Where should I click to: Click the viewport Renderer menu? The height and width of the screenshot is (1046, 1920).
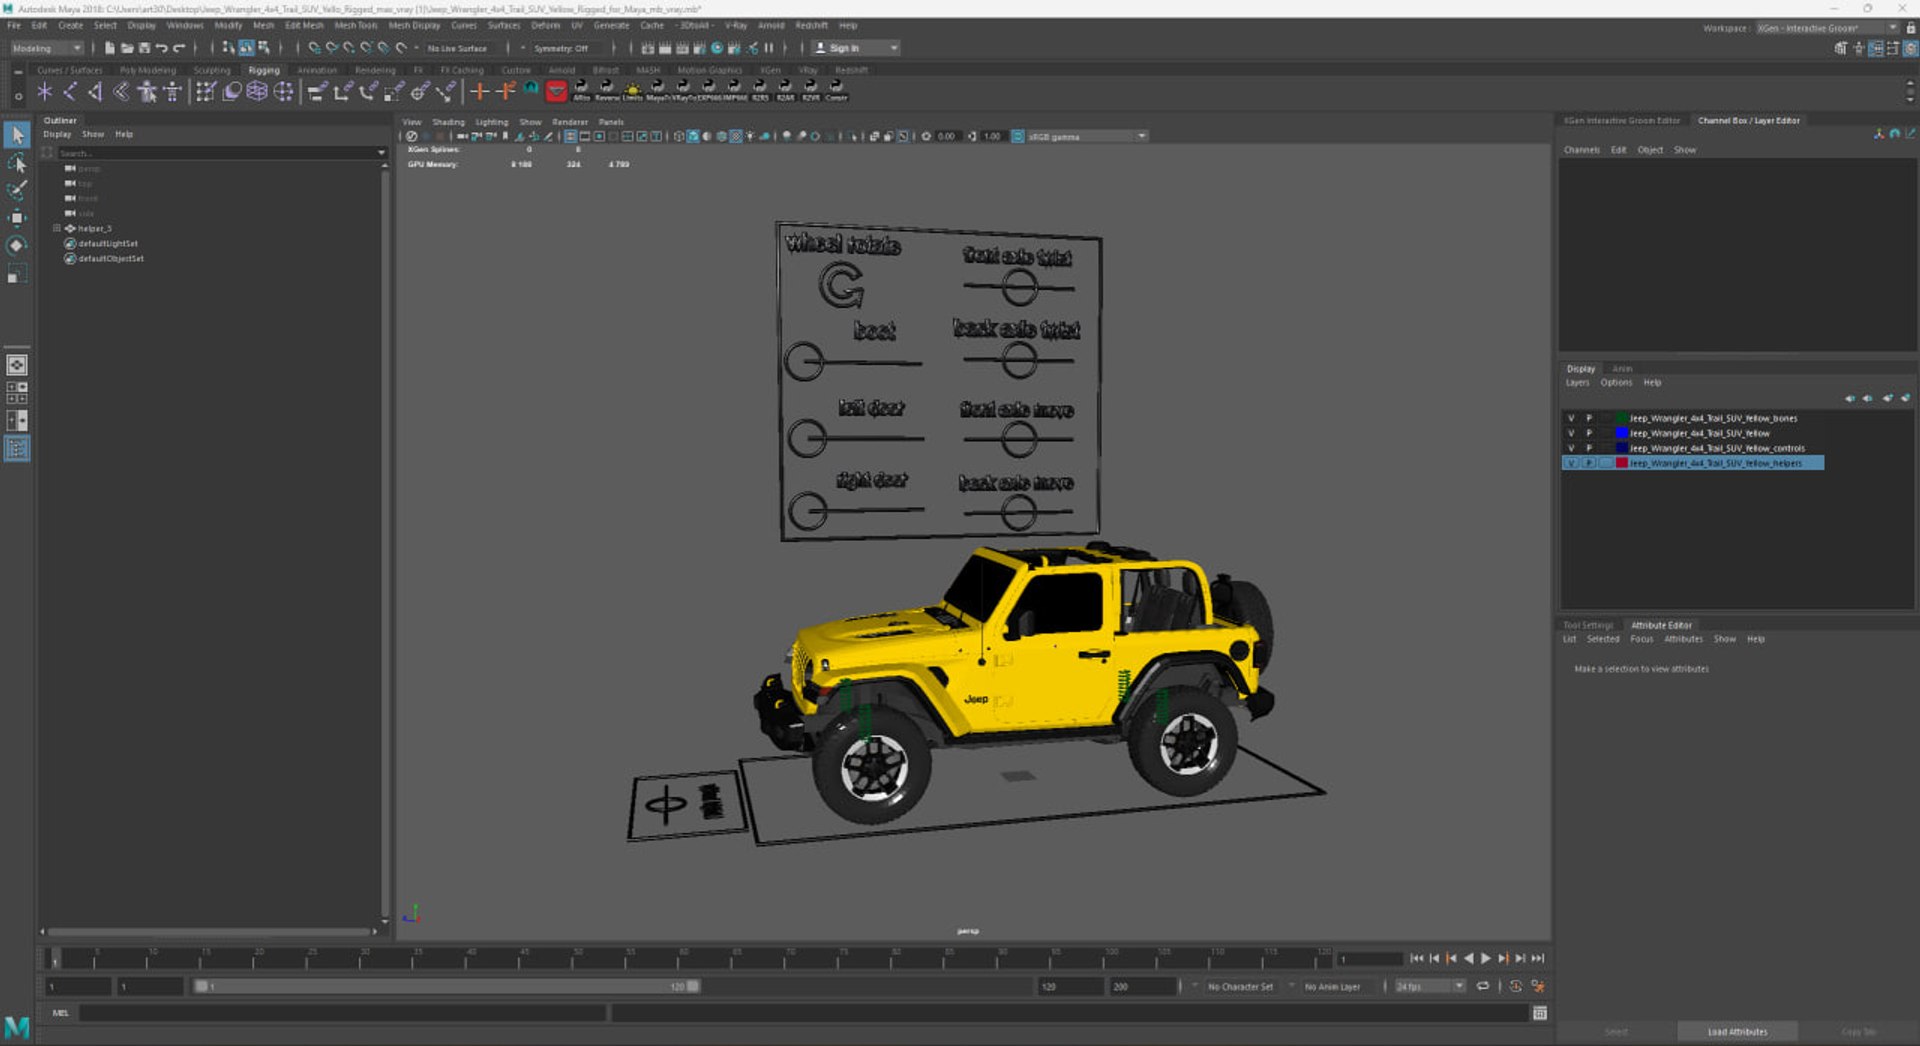tap(570, 122)
